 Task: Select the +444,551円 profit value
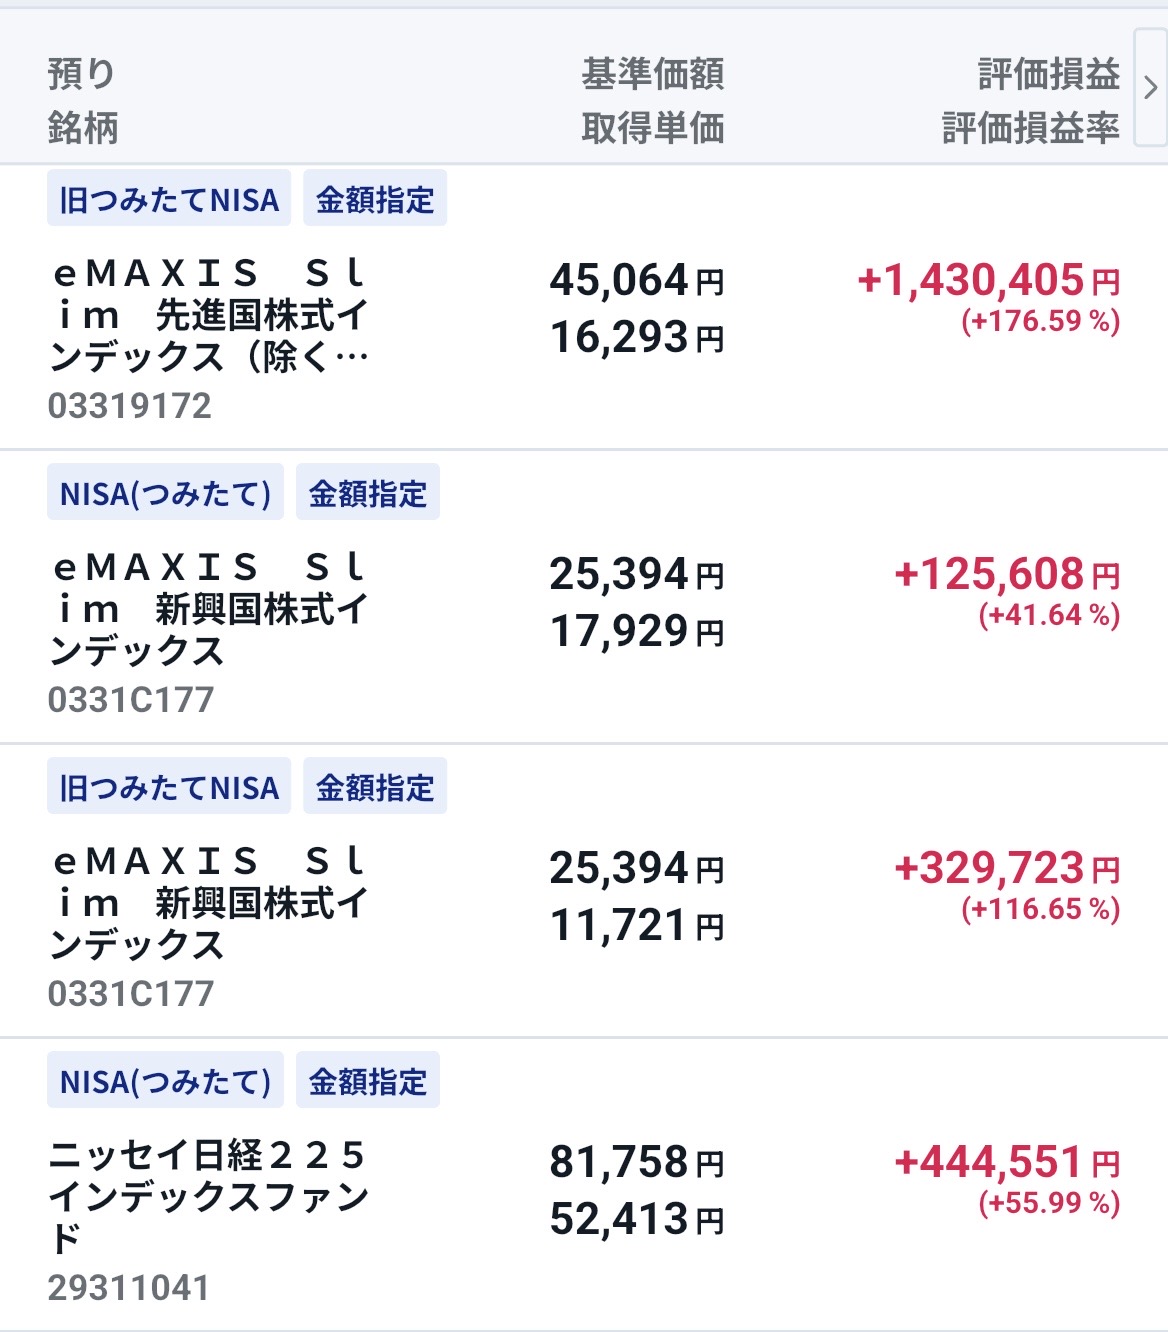point(1007,1162)
